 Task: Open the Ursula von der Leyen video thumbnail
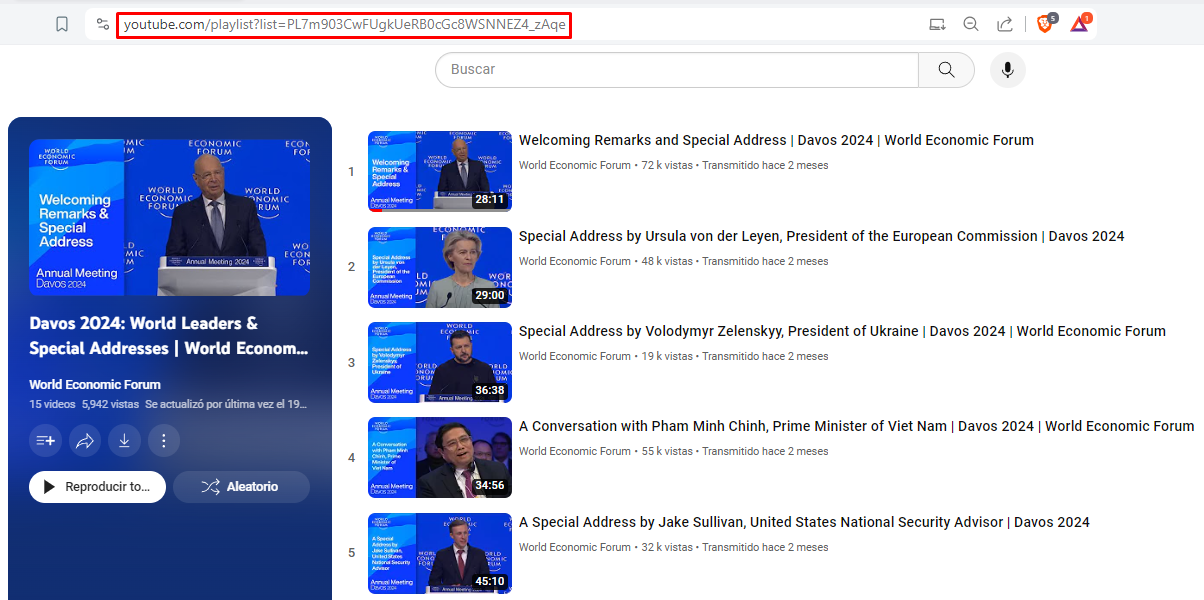coord(440,267)
